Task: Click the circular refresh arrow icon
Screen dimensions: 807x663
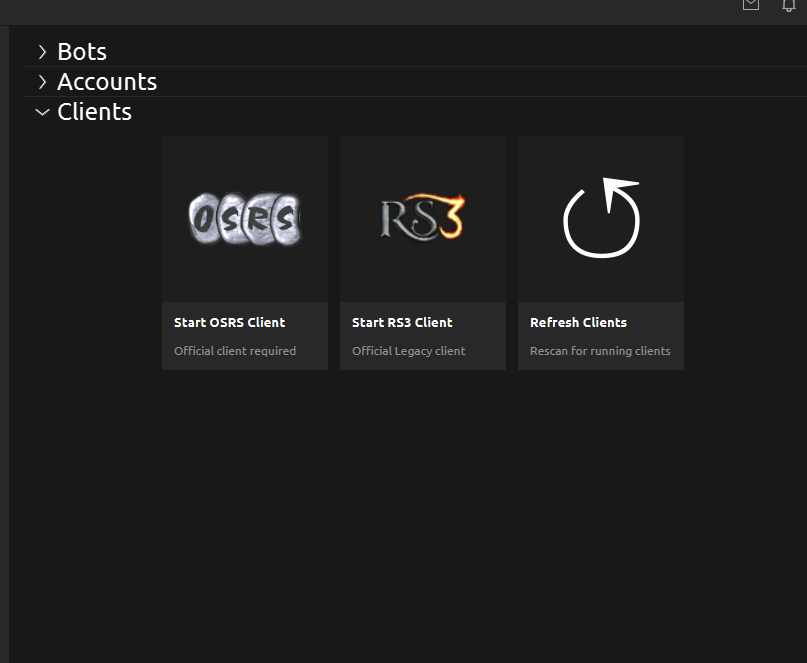Action: pyautogui.click(x=601, y=219)
